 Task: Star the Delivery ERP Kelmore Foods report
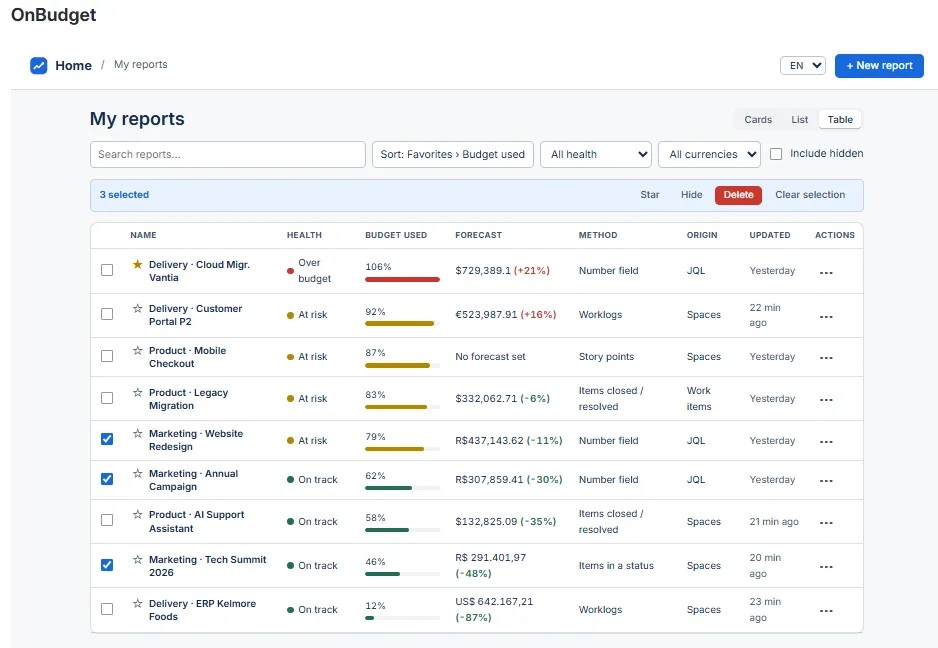pos(138,603)
